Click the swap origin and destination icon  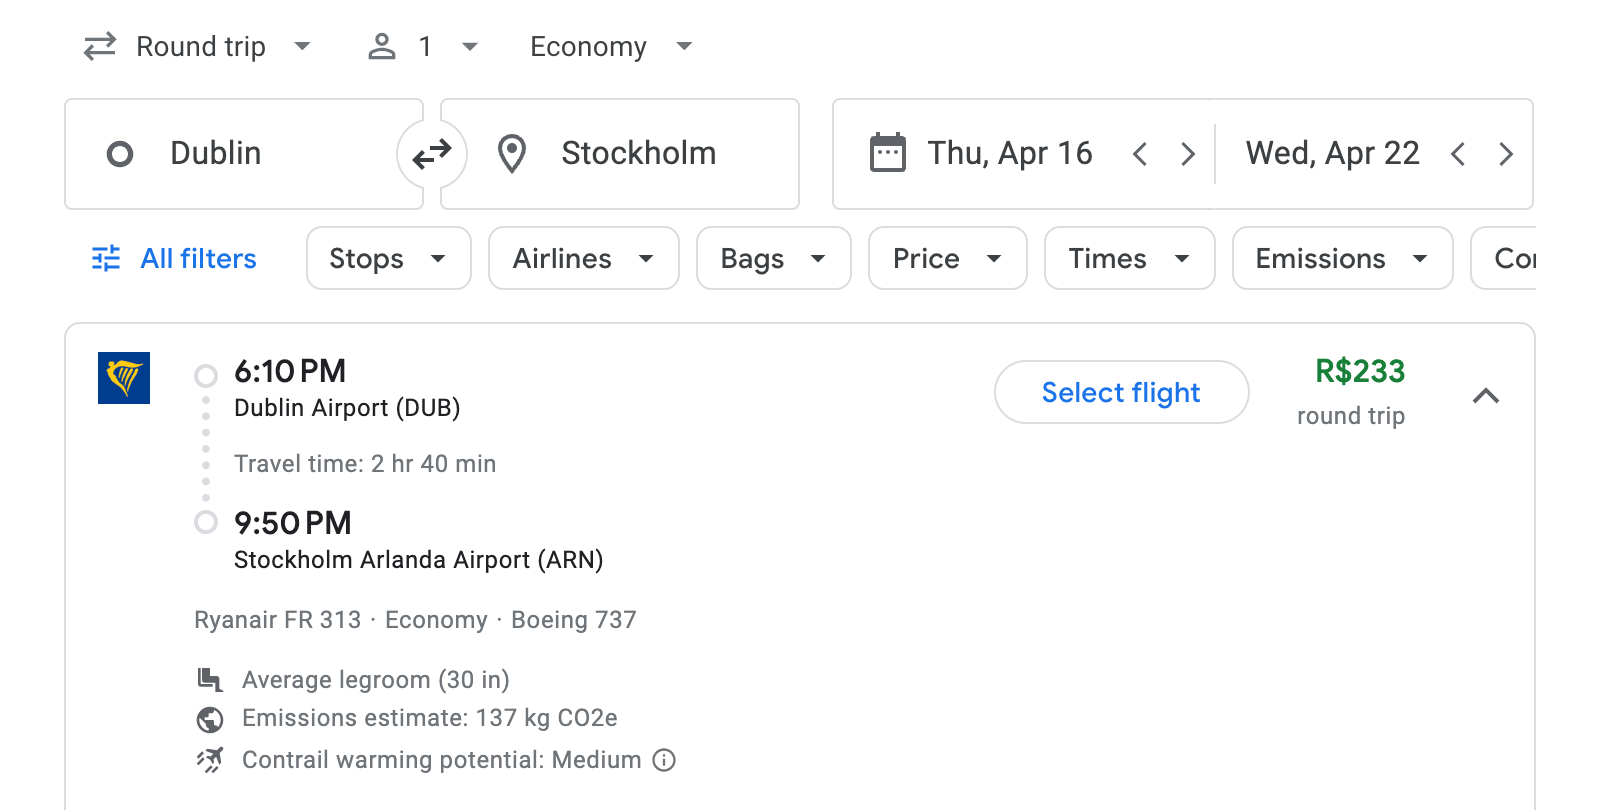[x=430, y=153]
